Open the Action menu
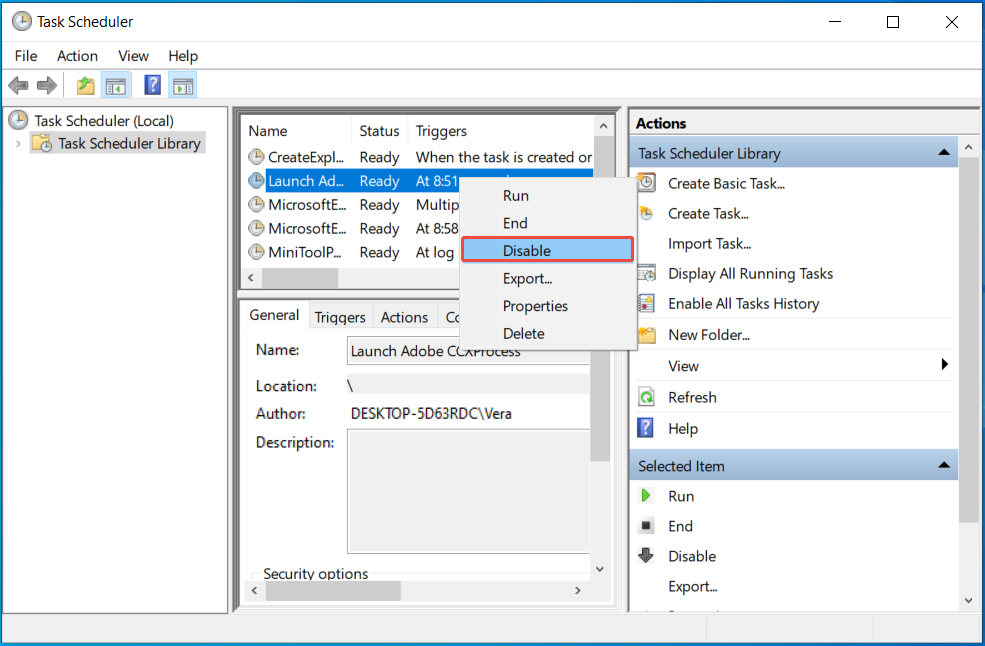 [77, 56]
